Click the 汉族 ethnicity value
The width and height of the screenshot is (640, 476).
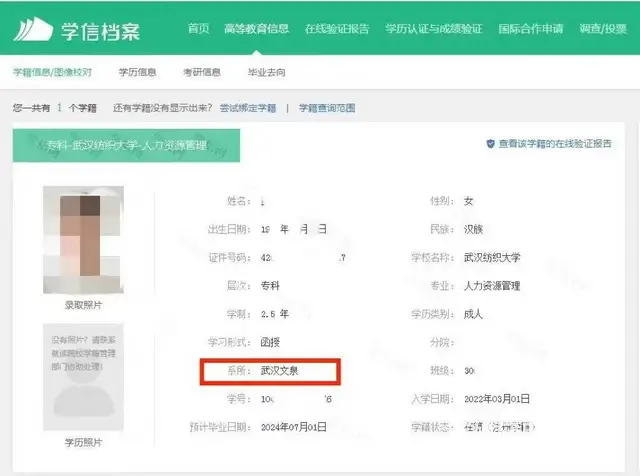click(473, 229)
